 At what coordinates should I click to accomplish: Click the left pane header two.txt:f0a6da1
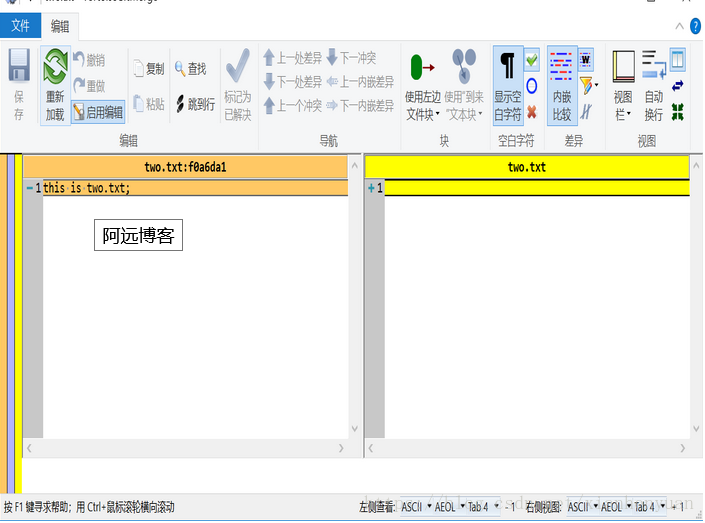pos(185,167)
